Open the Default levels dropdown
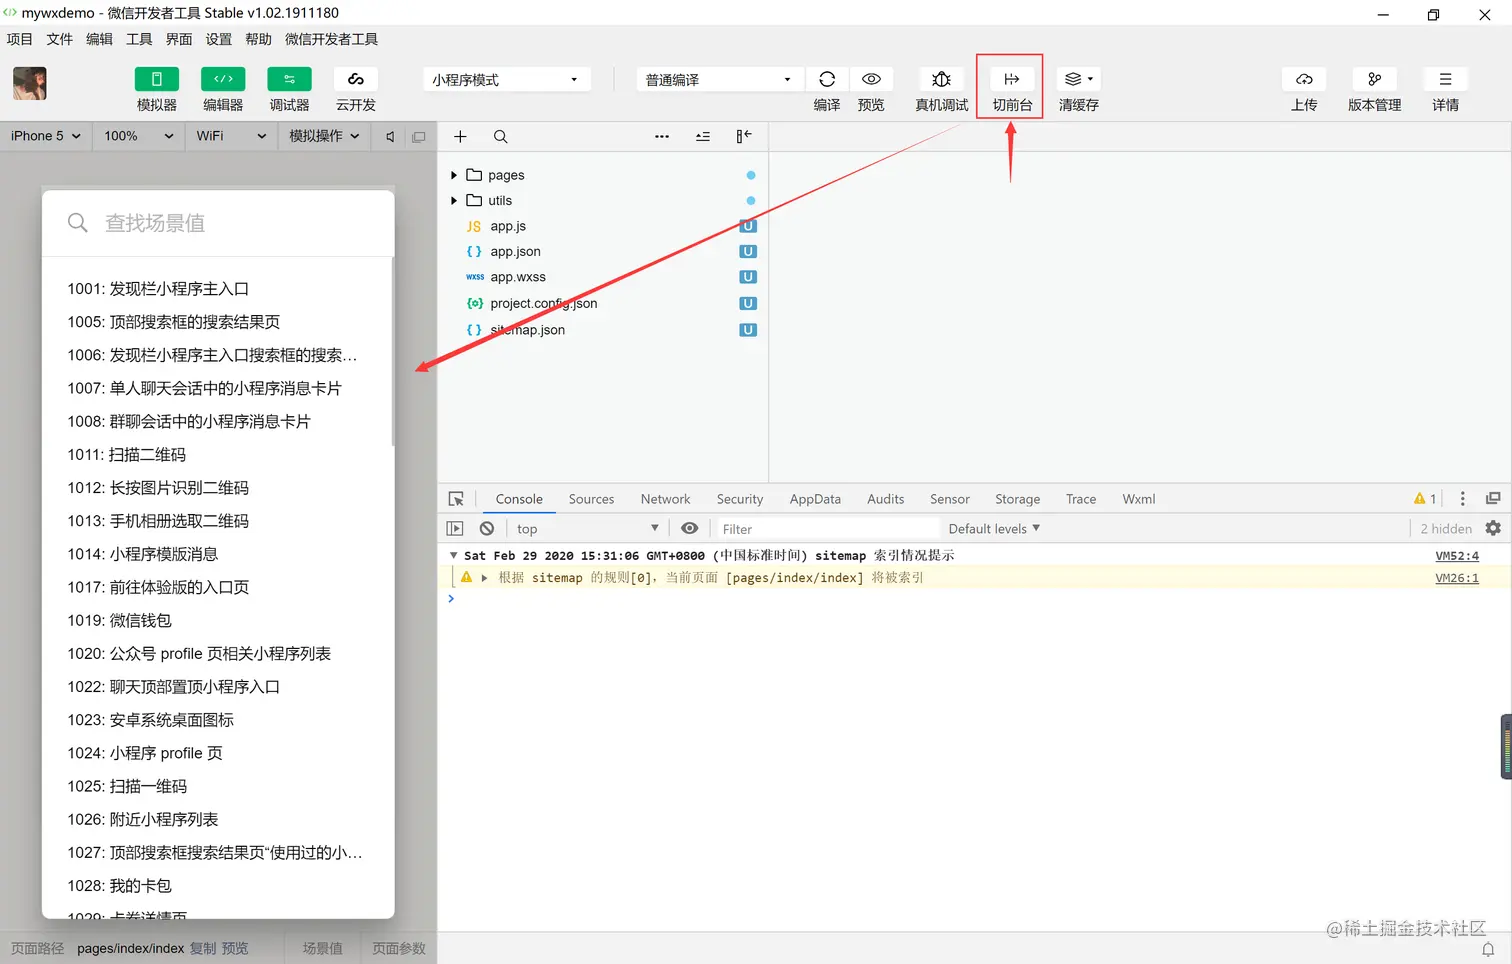Screen dimensions: 1512x964 (x=994, y=529)
